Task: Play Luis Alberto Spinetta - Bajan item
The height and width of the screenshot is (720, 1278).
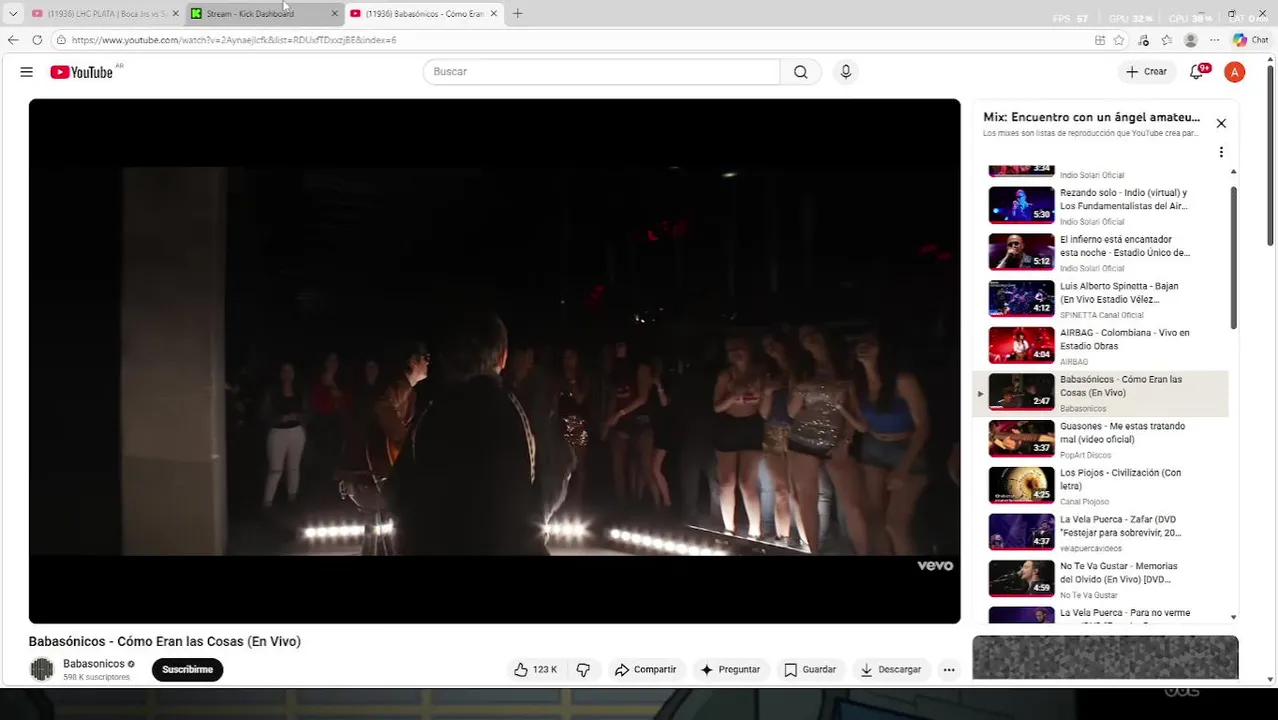Action: click(1100, 299)
